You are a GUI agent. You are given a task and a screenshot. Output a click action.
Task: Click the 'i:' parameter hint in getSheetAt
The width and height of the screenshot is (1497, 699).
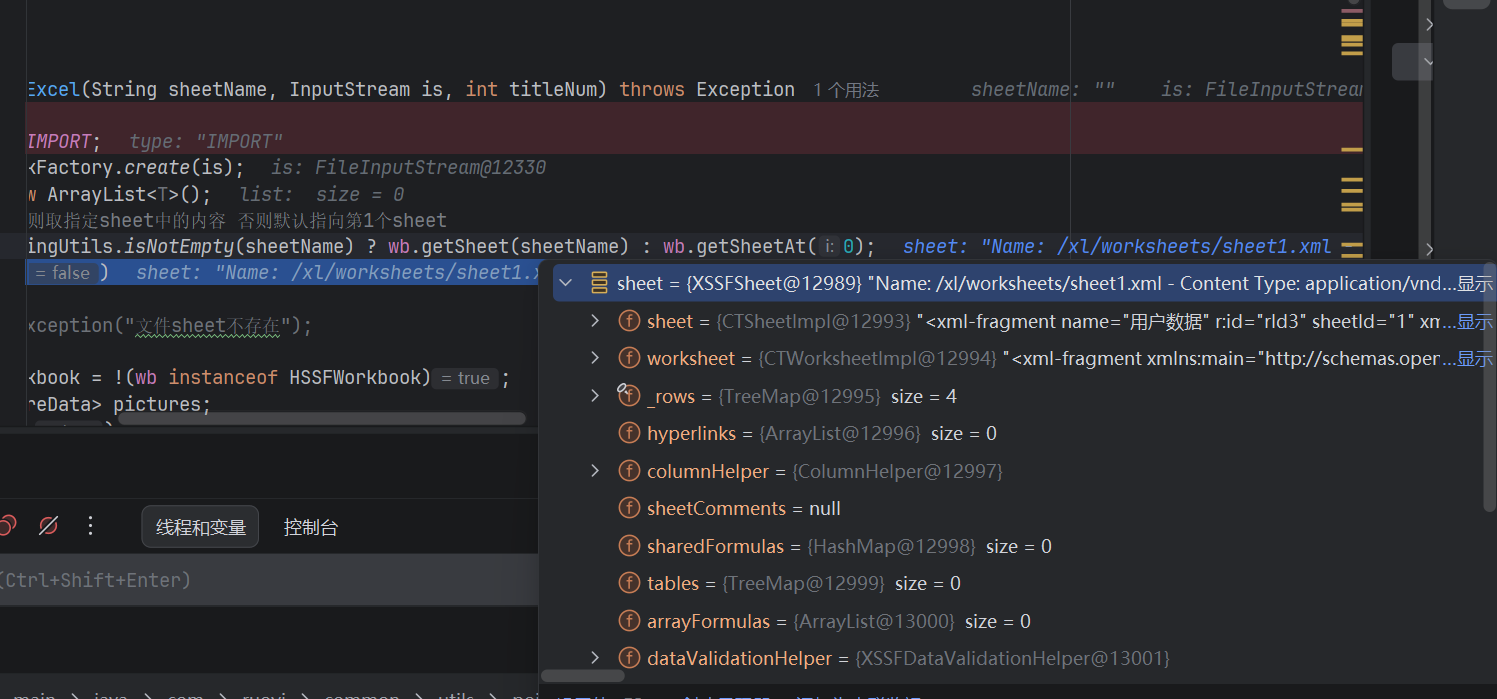[830, 247]
